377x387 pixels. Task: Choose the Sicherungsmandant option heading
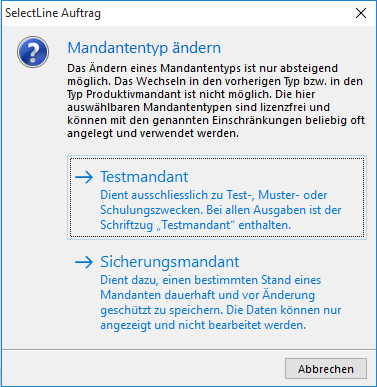(170, 262)
